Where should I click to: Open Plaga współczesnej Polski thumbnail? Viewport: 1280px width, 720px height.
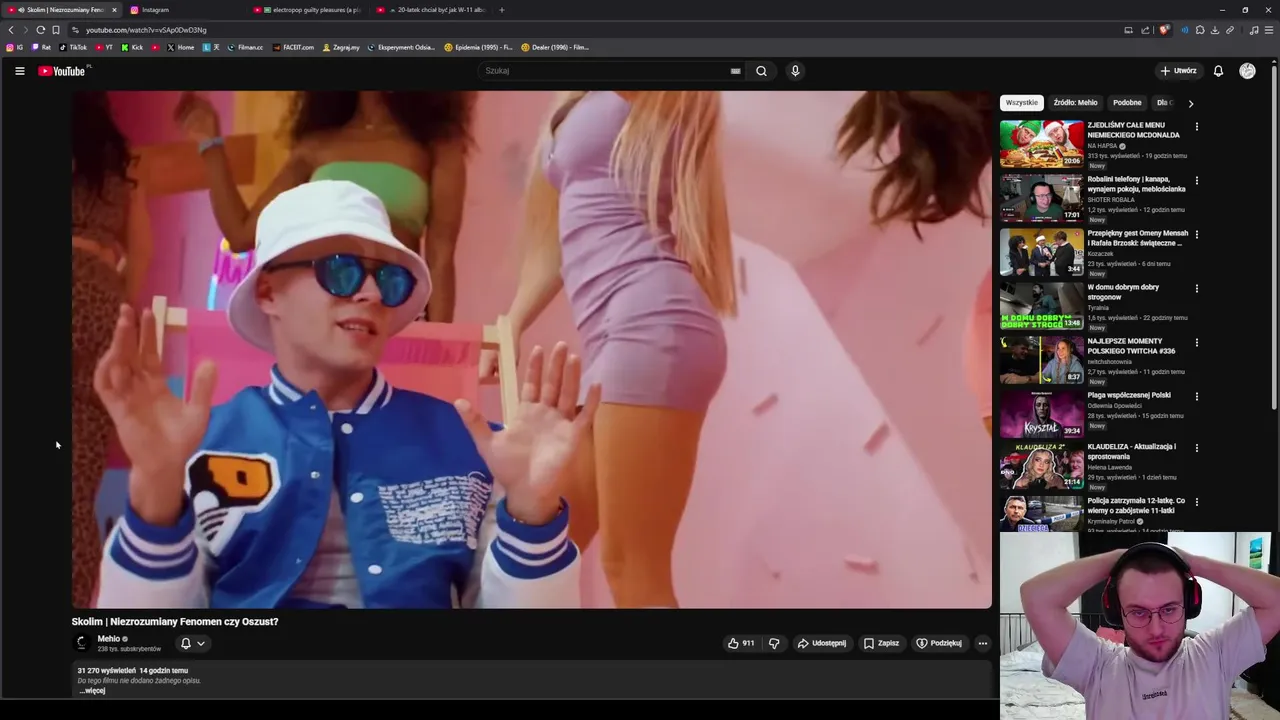click(1042, 414)
